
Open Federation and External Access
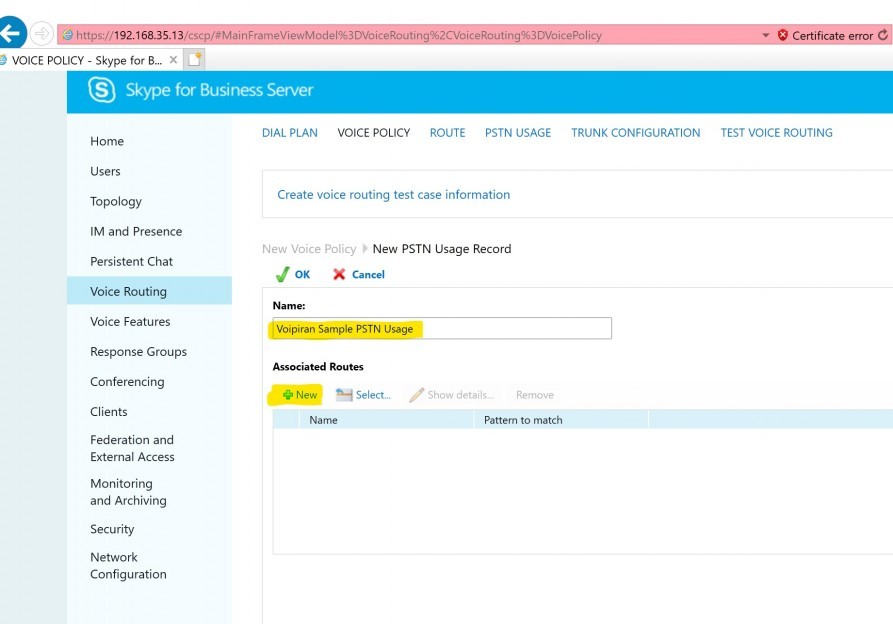click(132, 448)
